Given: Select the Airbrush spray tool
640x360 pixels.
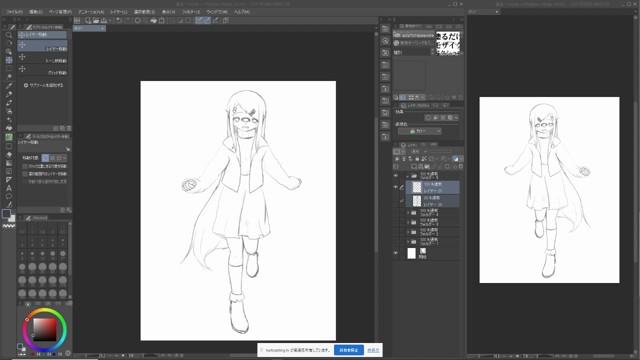Looking at the screenshot, I should point(9,111).
